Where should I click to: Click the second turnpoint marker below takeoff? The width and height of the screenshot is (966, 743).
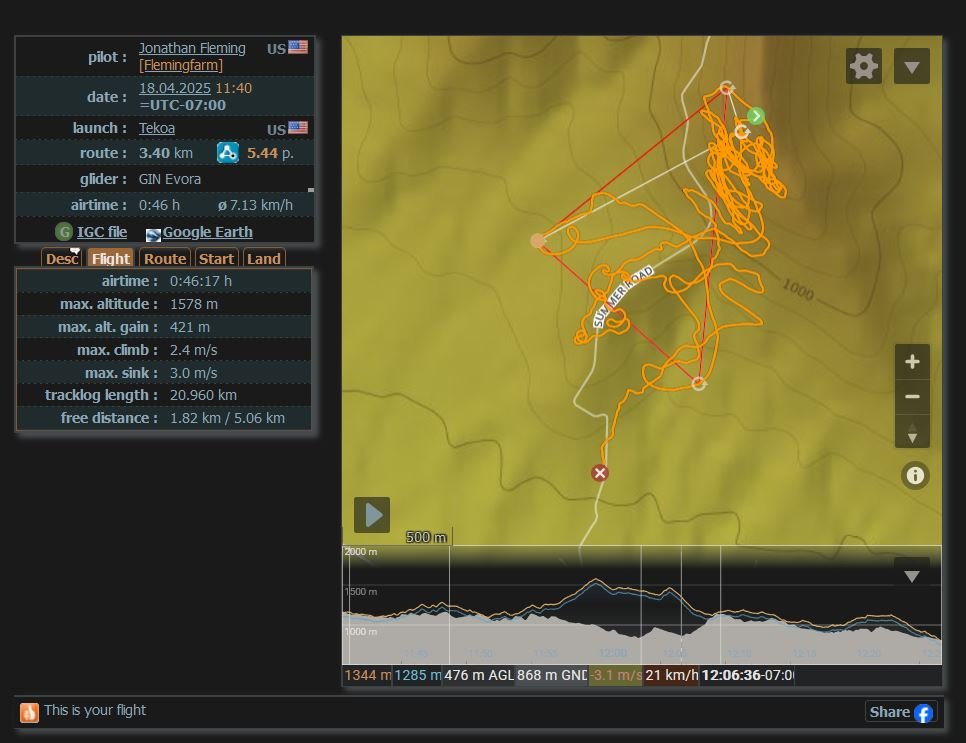(742, 131)
